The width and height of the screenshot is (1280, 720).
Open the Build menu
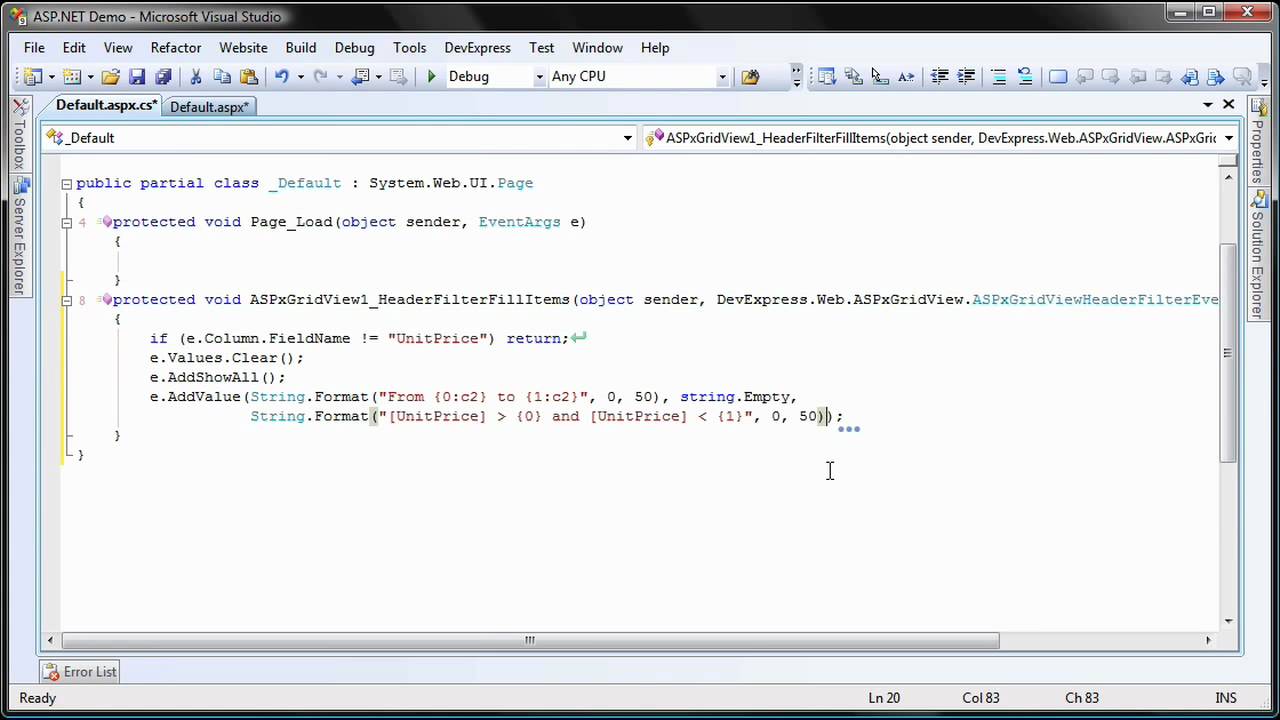click(301, 48)
